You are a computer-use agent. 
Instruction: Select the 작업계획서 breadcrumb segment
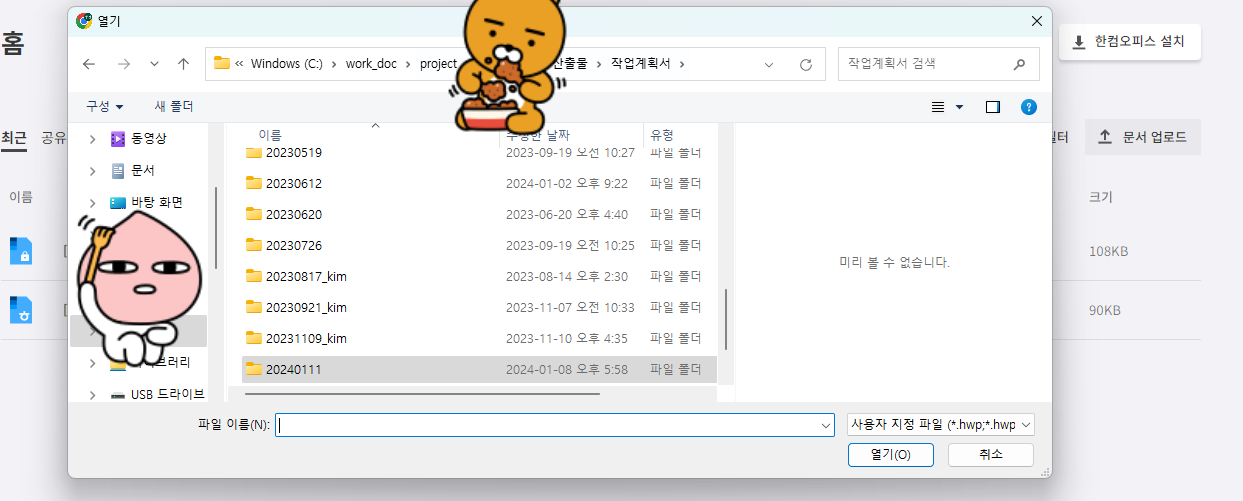pyautogui.click(x=641, y=64)
